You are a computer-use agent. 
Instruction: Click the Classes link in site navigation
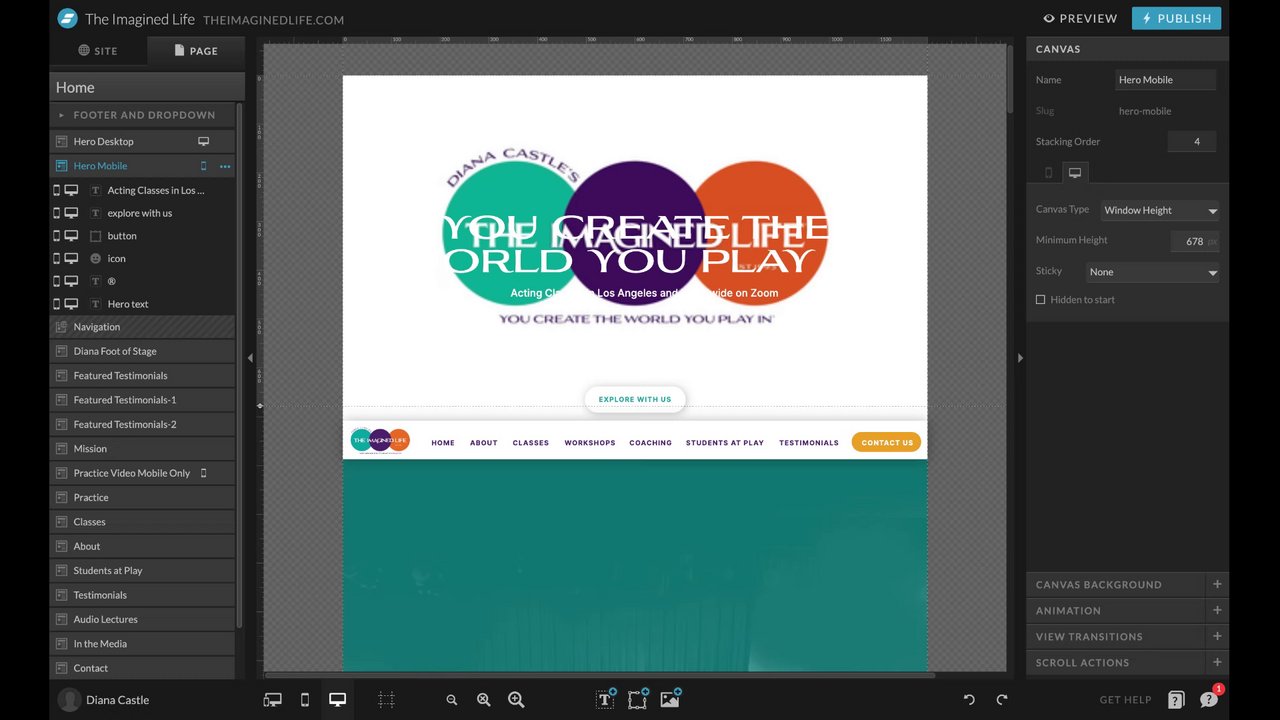pyautogui.click(x=531, y=443)
